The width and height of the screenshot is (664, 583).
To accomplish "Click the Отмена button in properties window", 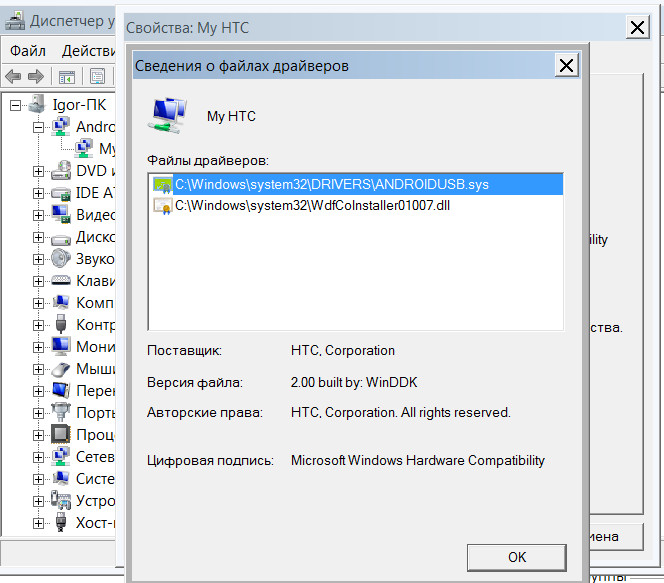I will pos(616,537).
